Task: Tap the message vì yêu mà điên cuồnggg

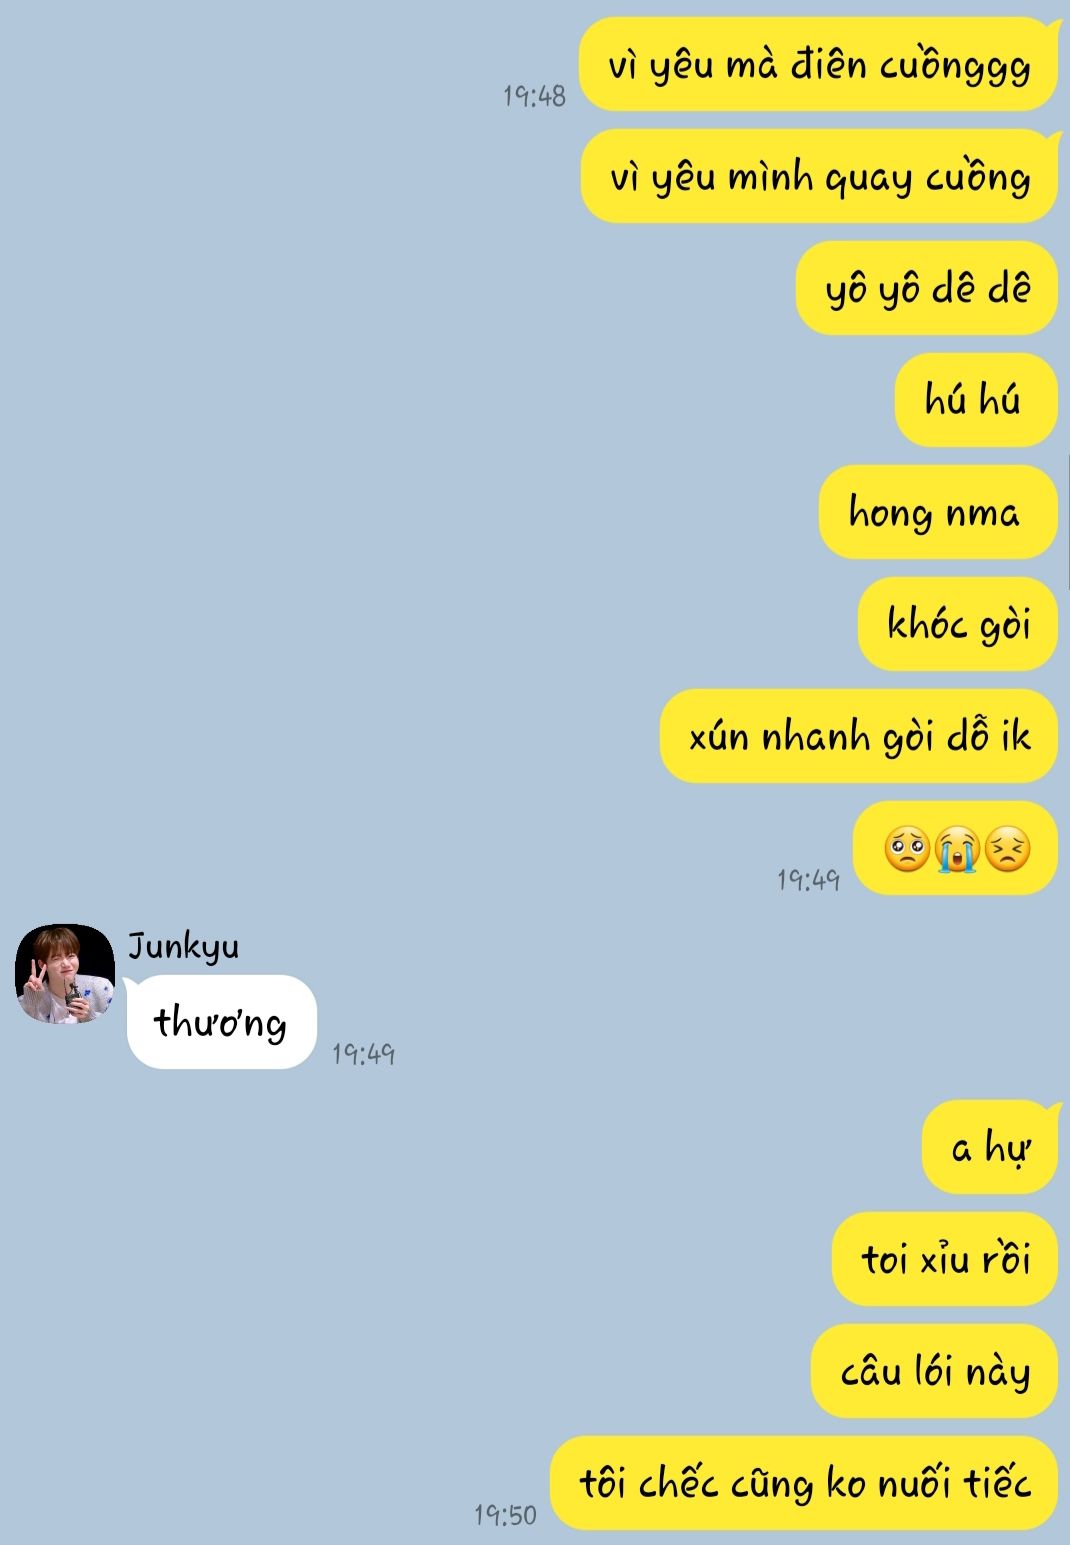Action: 818,65
